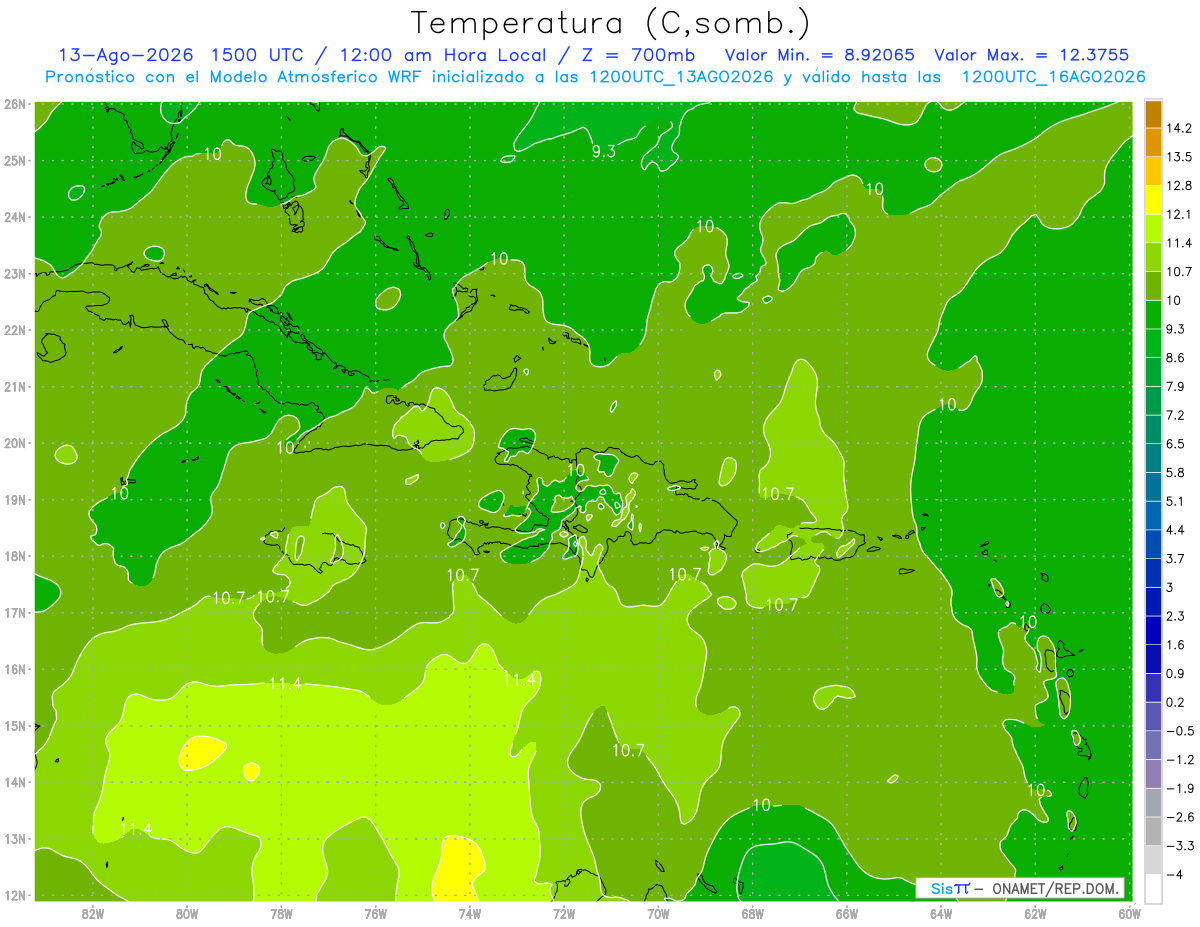This screenshot has width=1200, height=927.
Task: Click the 80W longitude axis label
Action: point(186,913)
